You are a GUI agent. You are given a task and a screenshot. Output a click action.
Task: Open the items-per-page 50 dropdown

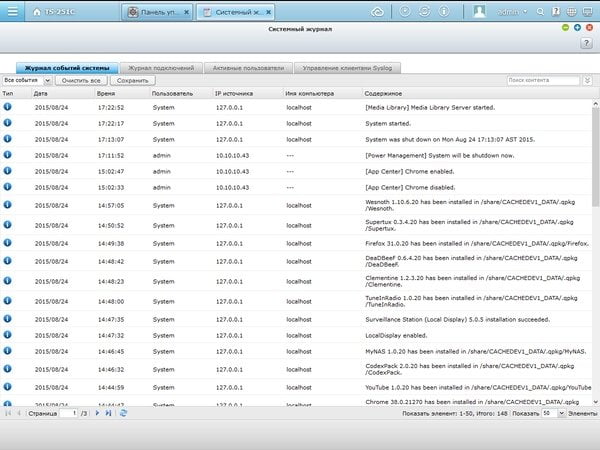(561, 413)
